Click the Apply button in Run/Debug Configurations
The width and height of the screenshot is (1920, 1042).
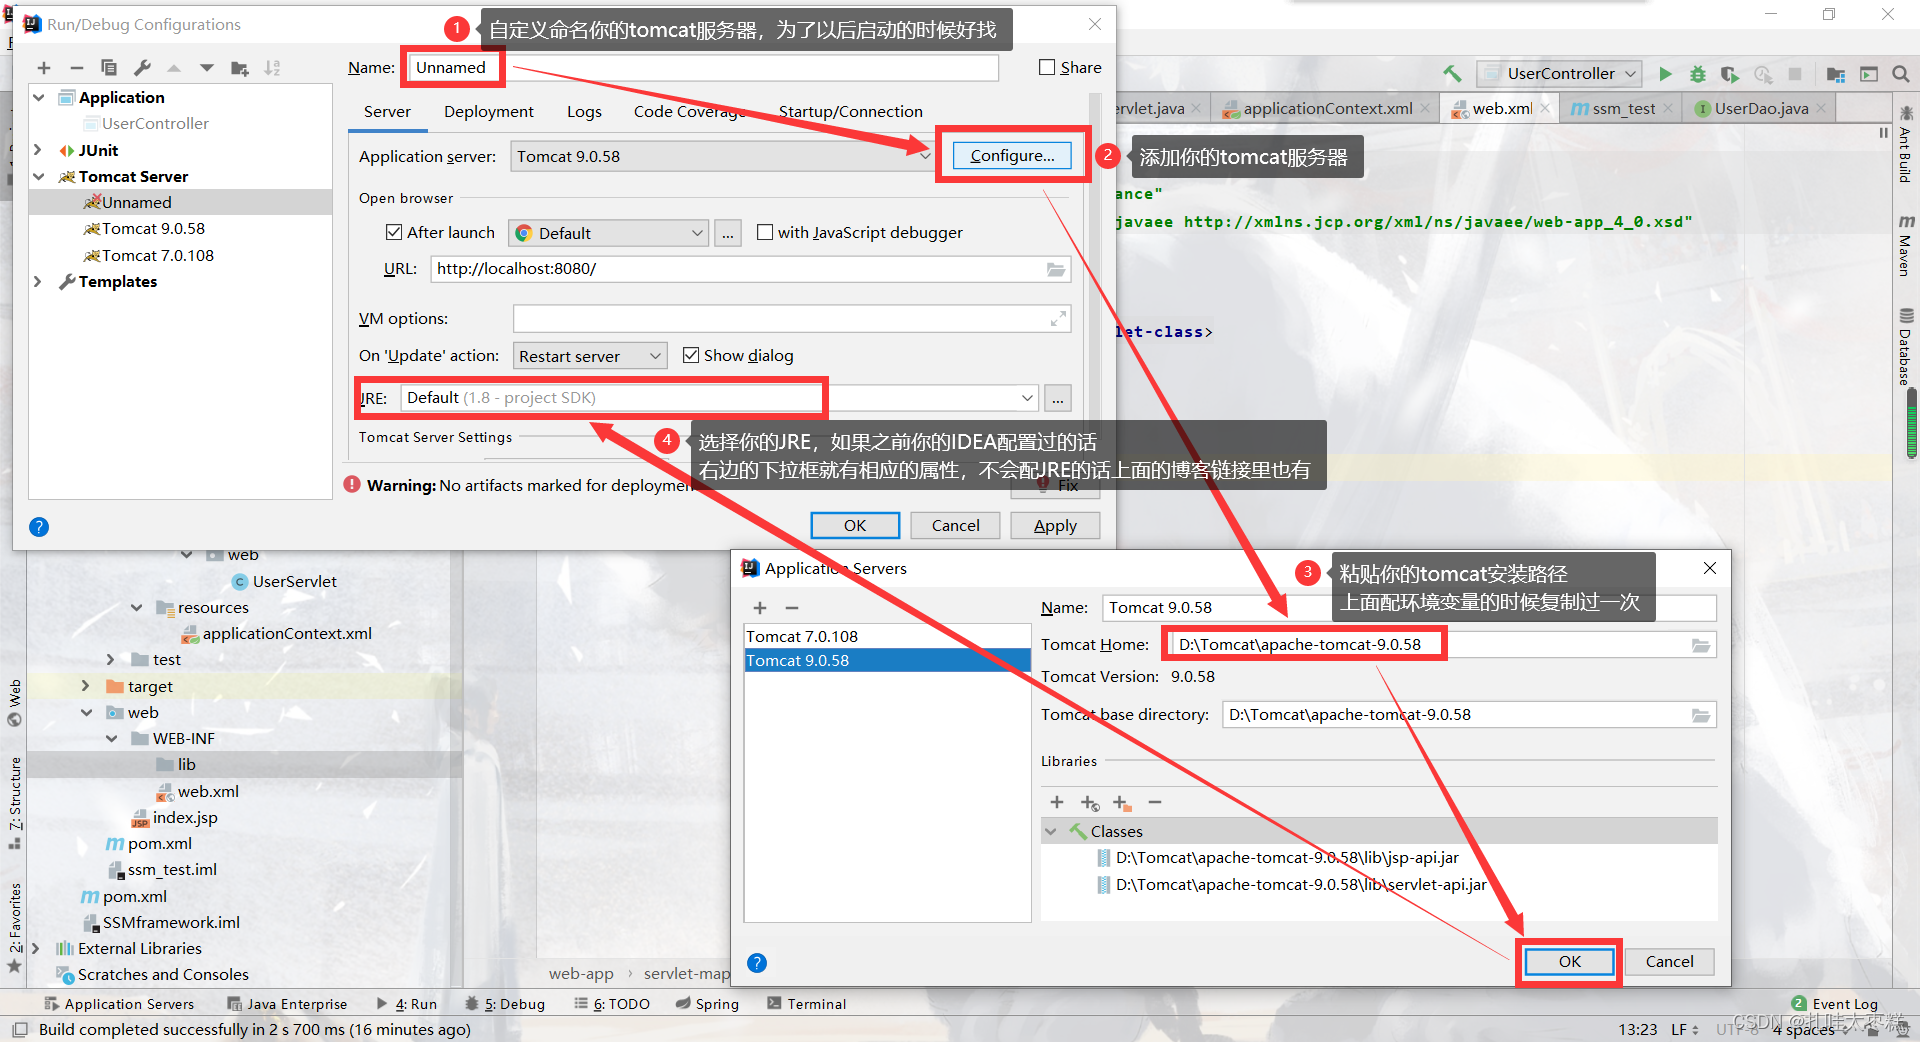coord(1055,526)
